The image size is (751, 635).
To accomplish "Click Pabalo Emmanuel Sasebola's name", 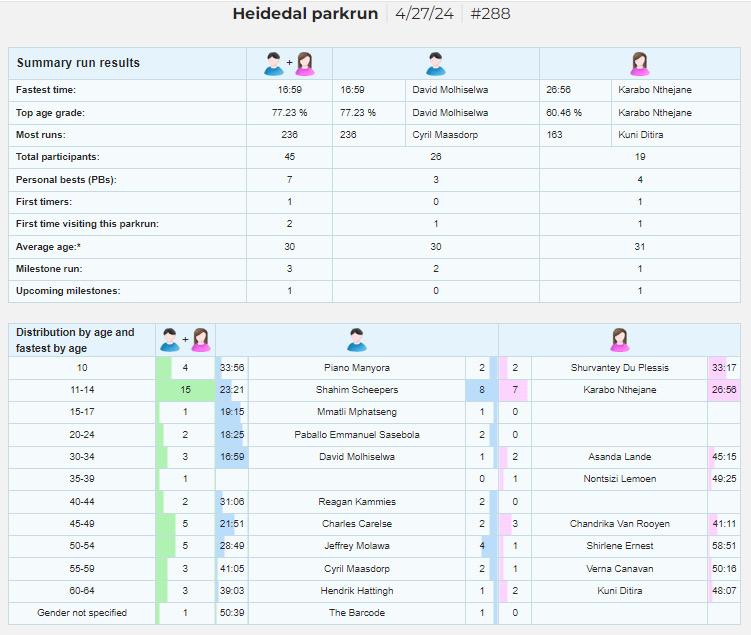I will [x=357, y=435].
